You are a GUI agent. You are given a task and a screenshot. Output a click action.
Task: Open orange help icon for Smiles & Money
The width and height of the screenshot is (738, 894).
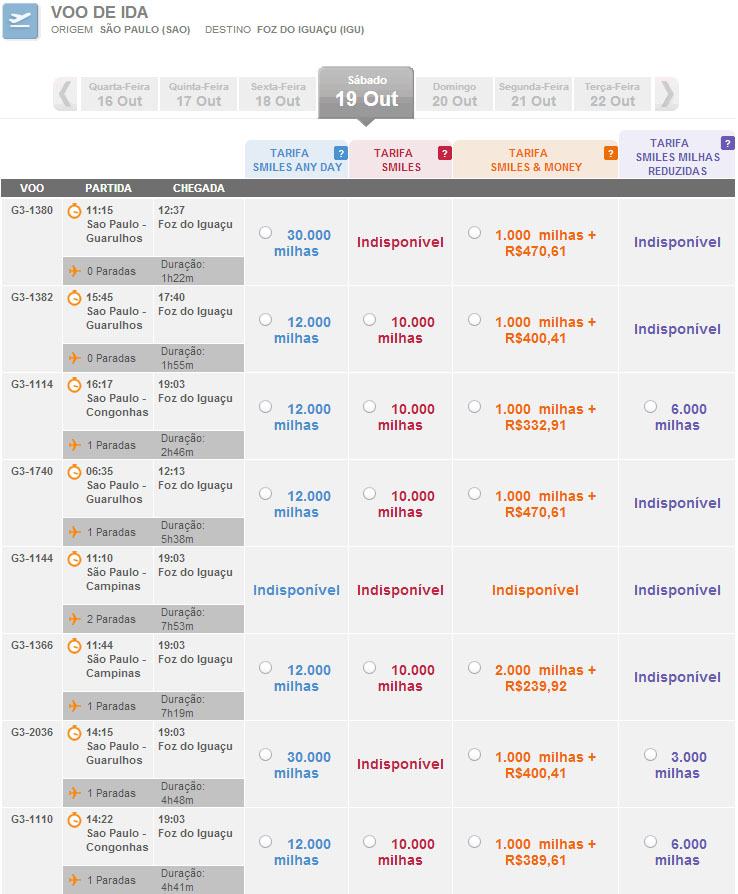(610, 153)
